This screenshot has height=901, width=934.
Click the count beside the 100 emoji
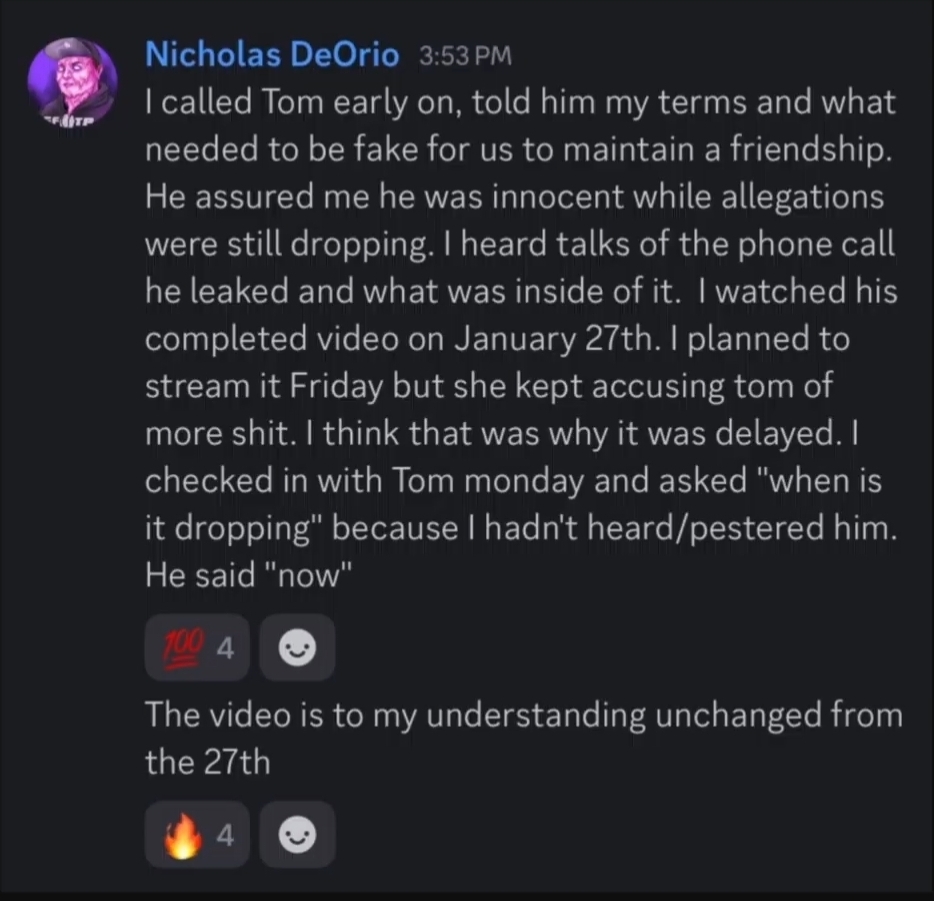click(x=225, y=649)
